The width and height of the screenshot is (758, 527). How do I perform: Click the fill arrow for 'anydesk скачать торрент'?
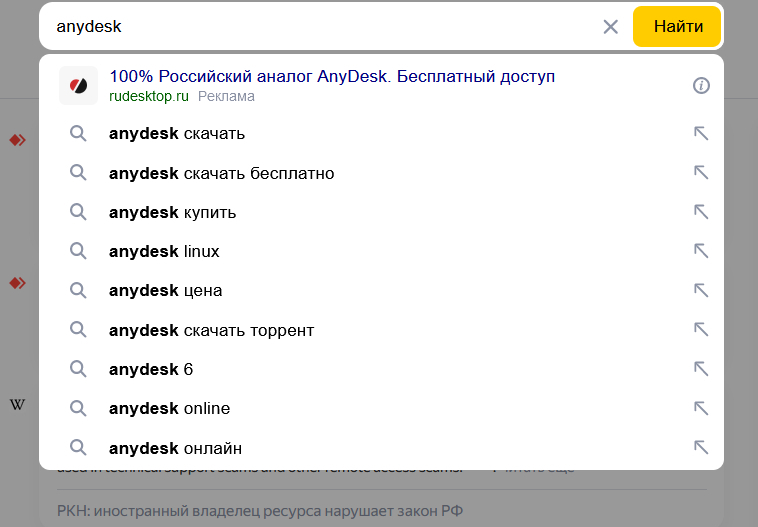click(701, 329)
